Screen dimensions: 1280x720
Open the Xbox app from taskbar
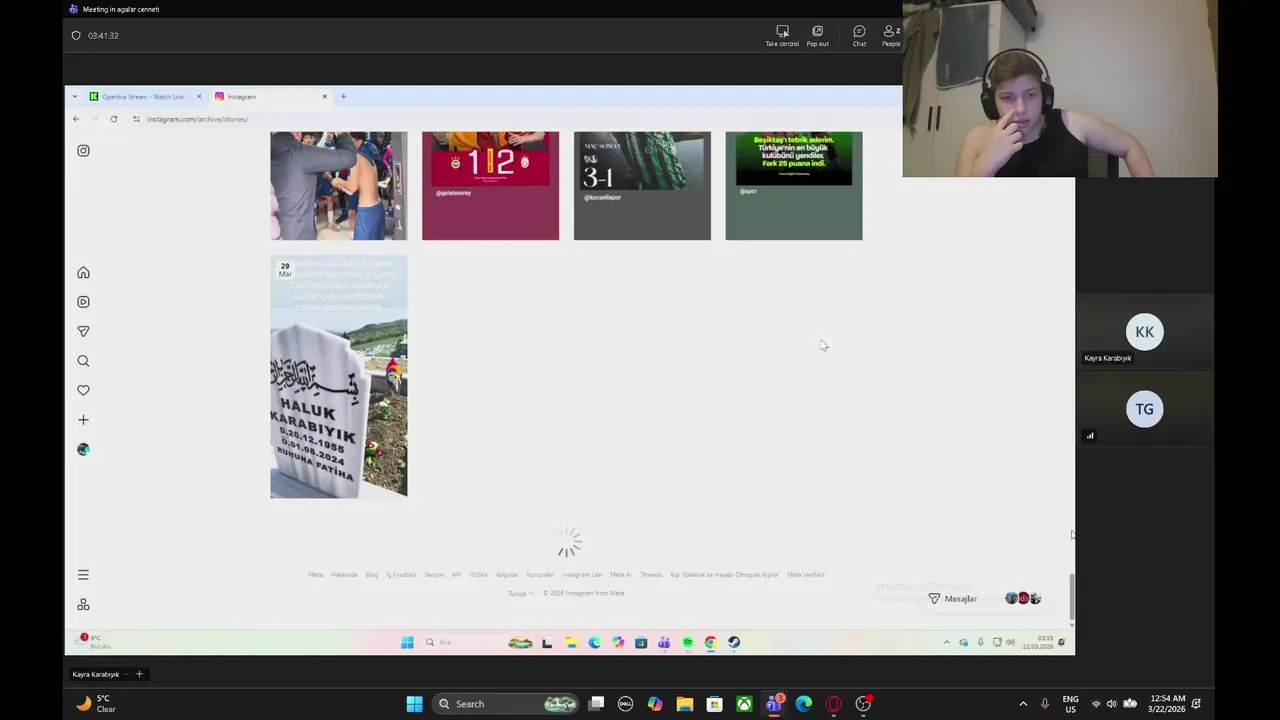[744, 704]
